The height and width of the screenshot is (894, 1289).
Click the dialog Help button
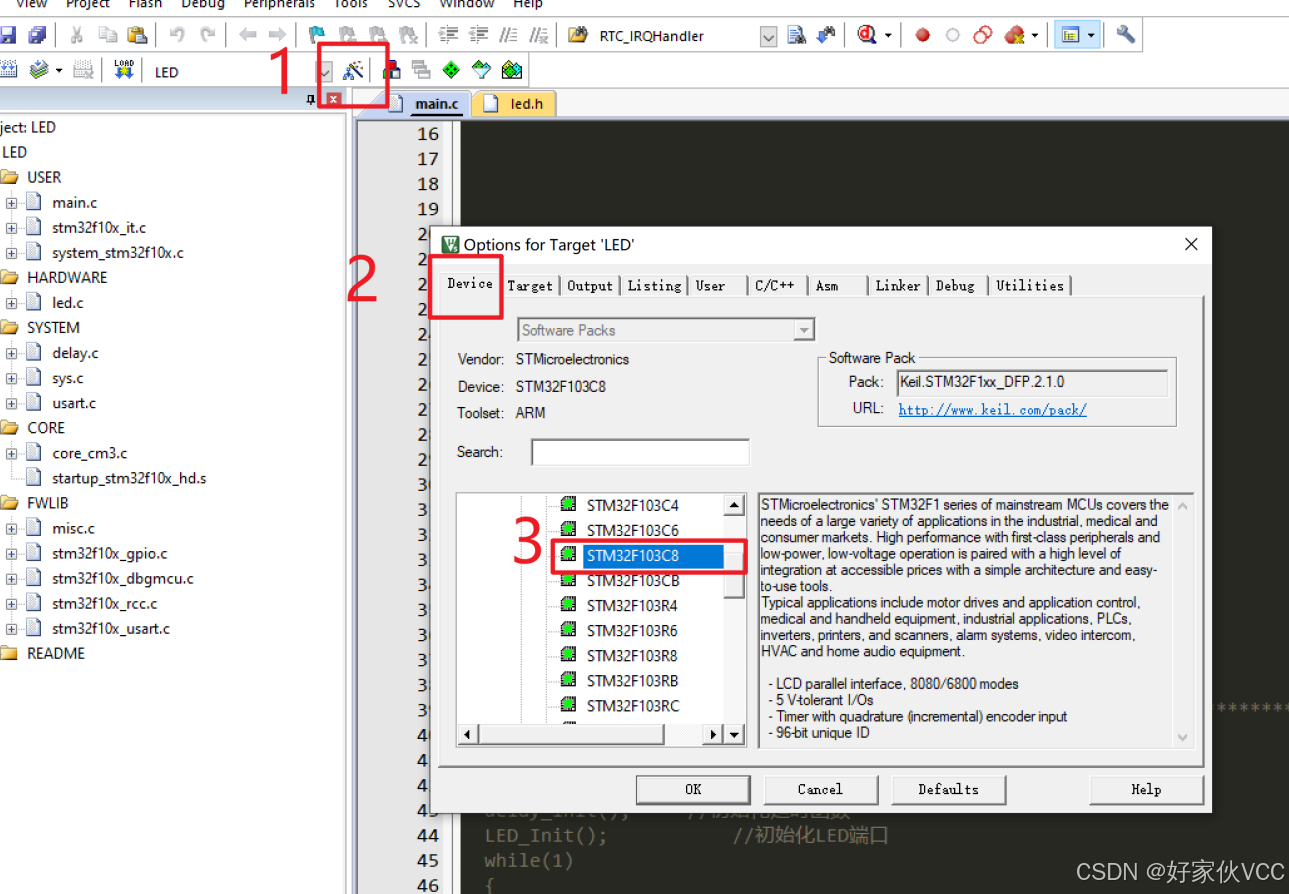tap(1146, 789)
